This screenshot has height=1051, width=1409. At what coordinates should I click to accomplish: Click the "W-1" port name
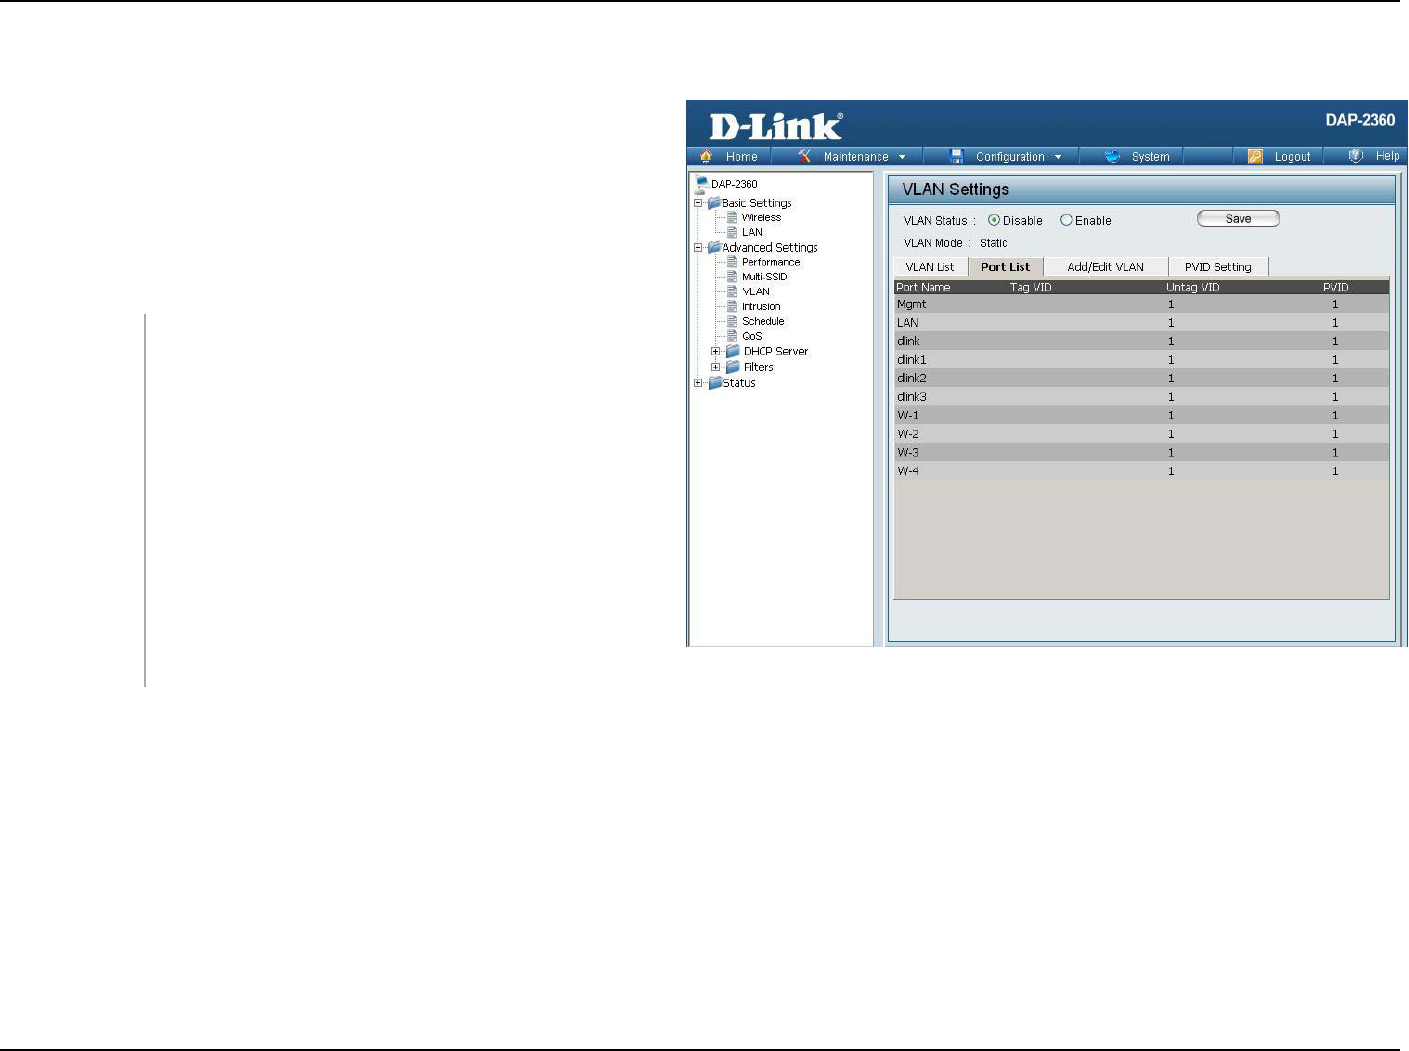[908, 415]
